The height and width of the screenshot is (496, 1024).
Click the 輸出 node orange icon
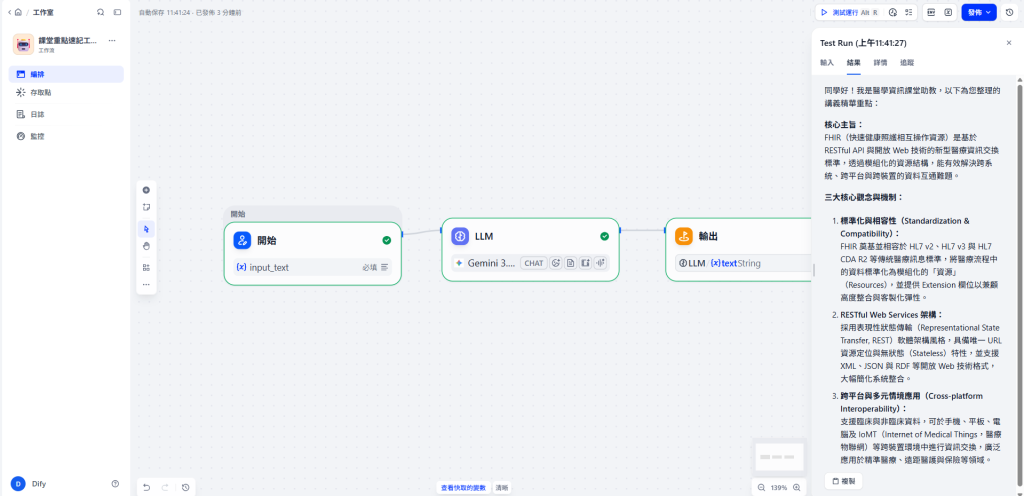(684, 236)
